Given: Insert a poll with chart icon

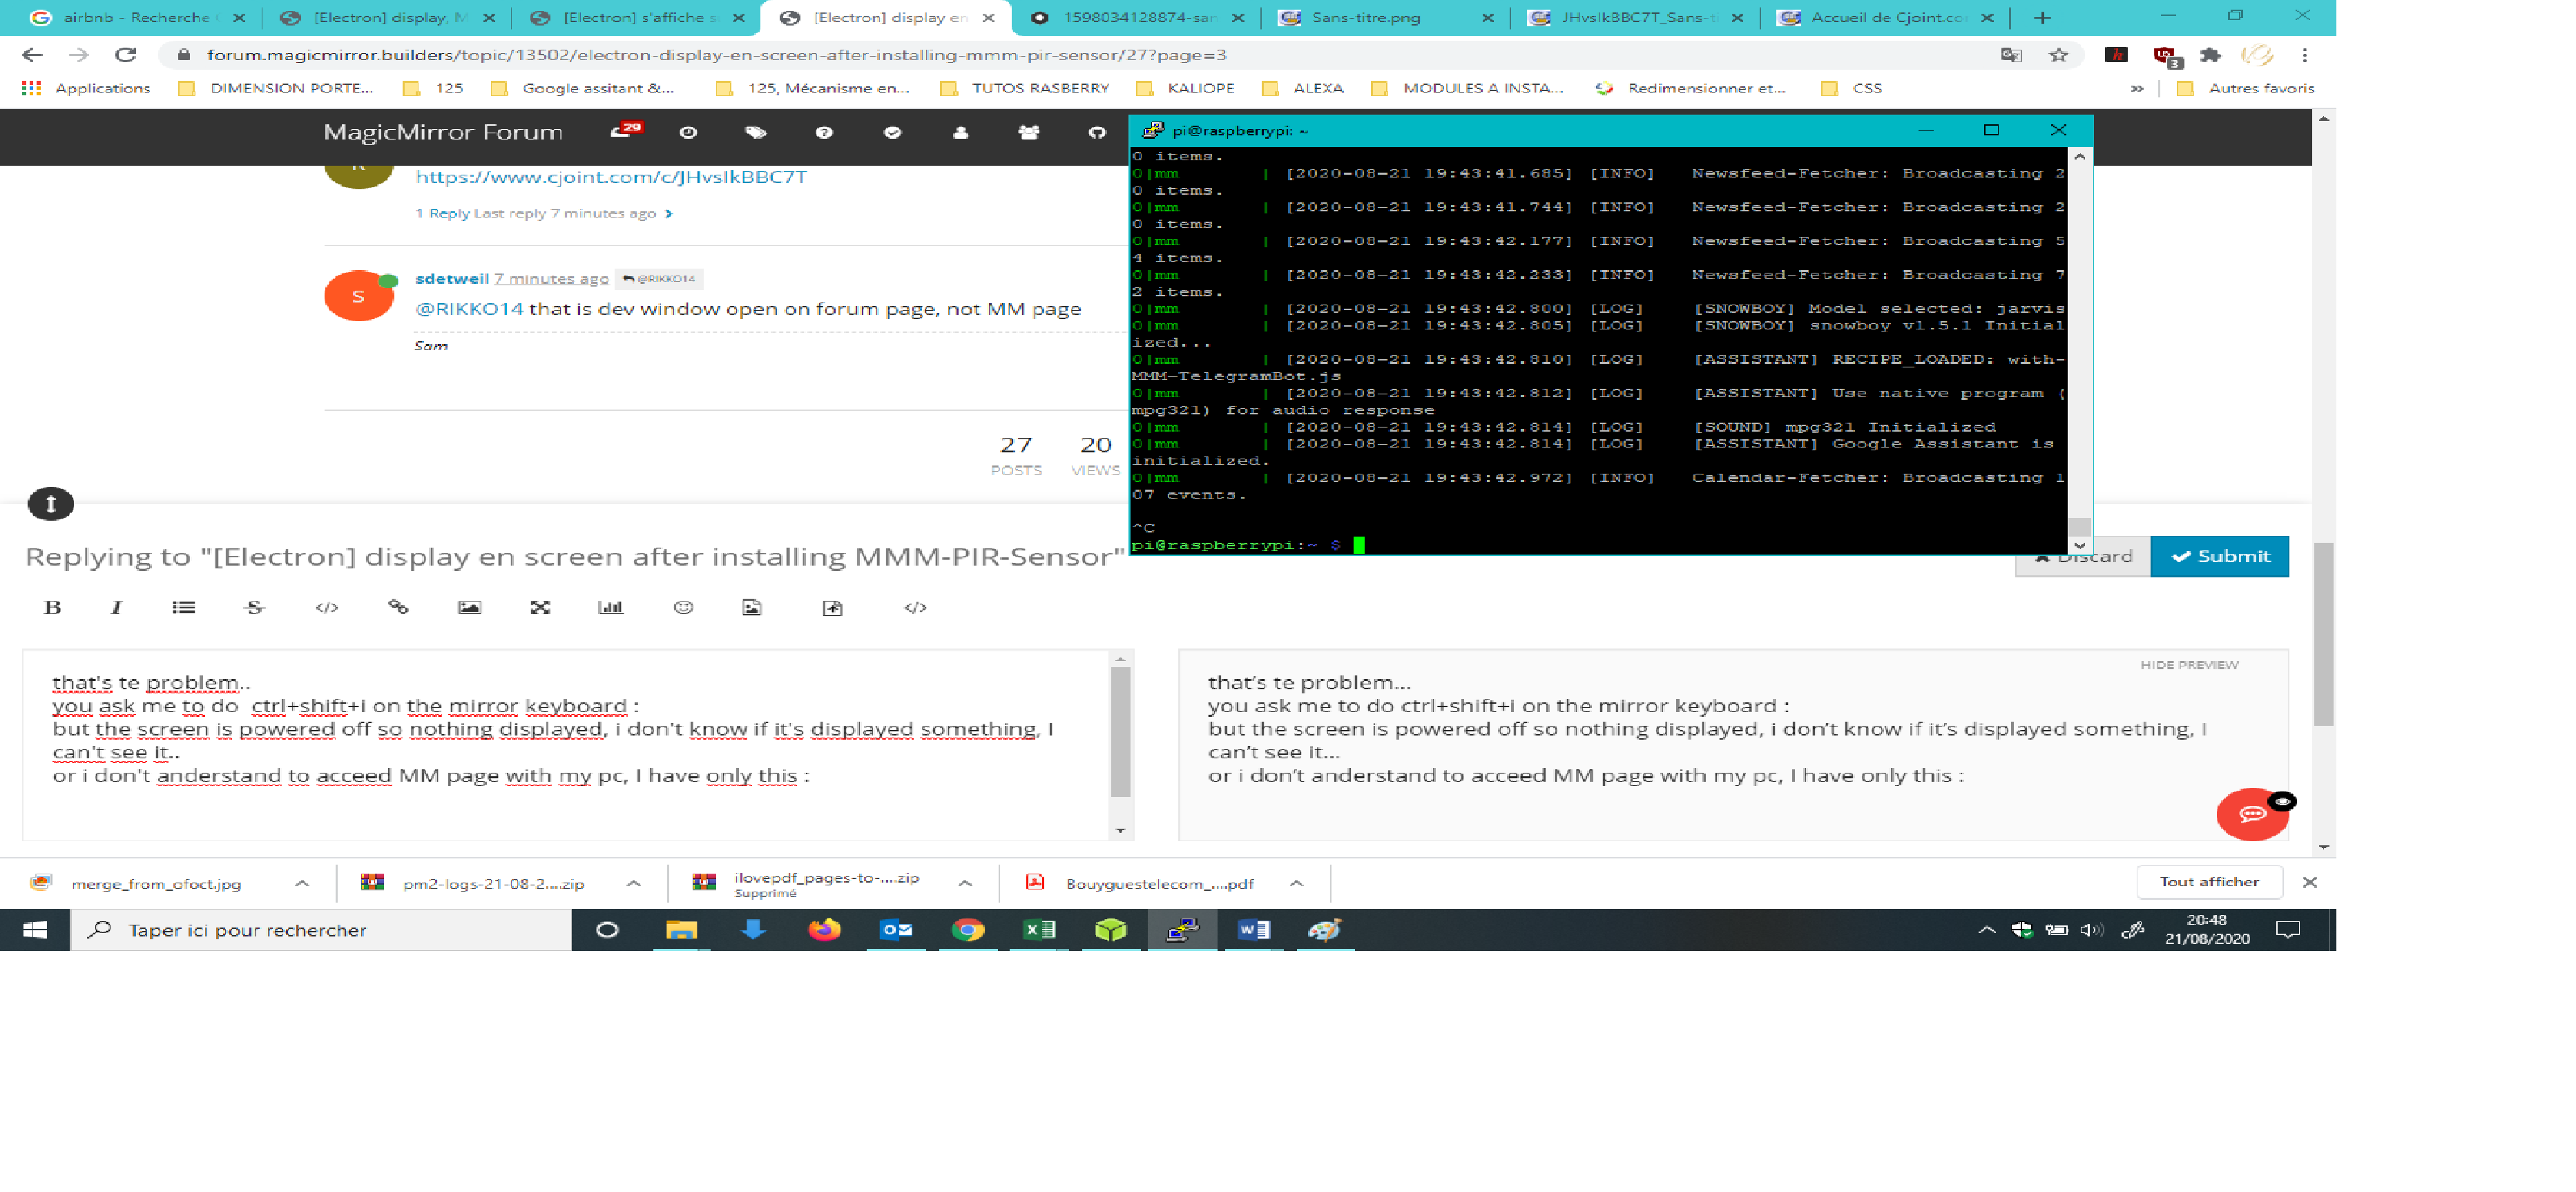Looking at the screenshot, I should (610, 607).
